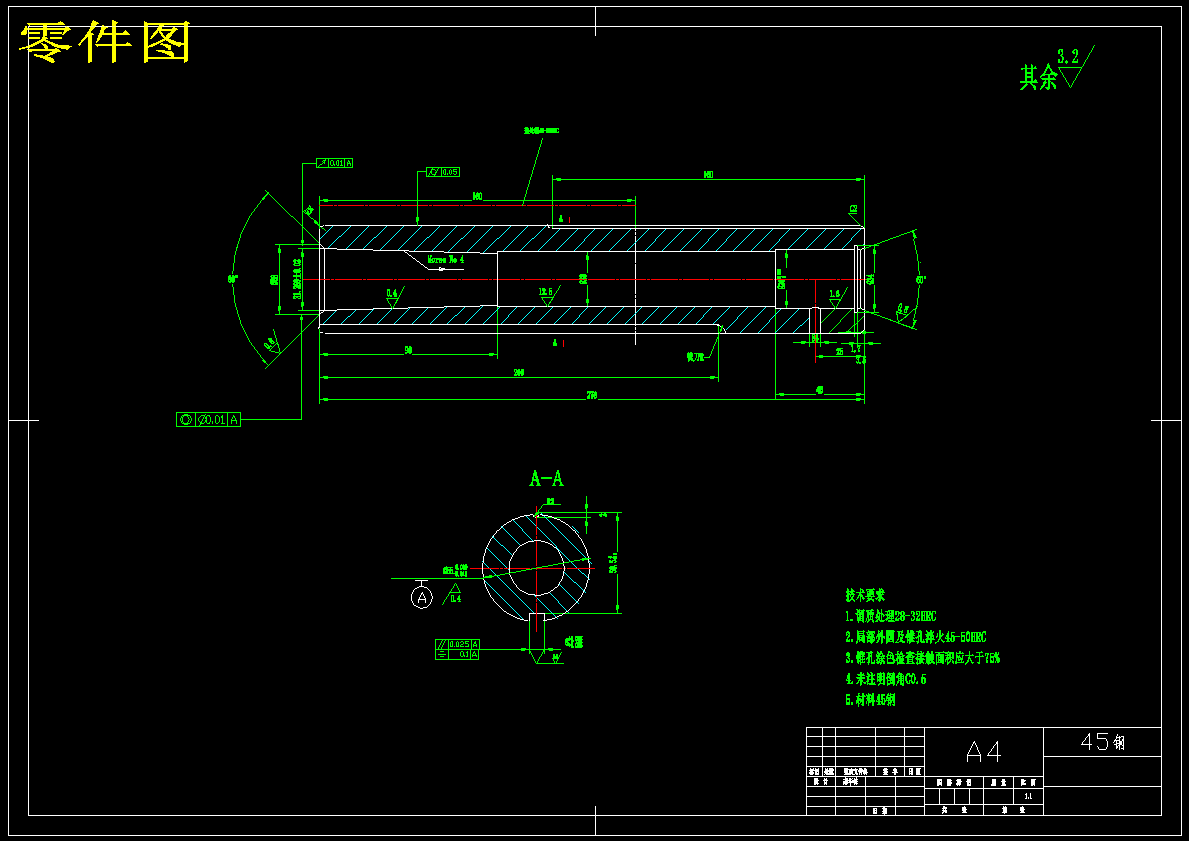Select the 1:1 scale cell in title block
The width and height of the screenshot is (1189, 841).
[1028, 796]
